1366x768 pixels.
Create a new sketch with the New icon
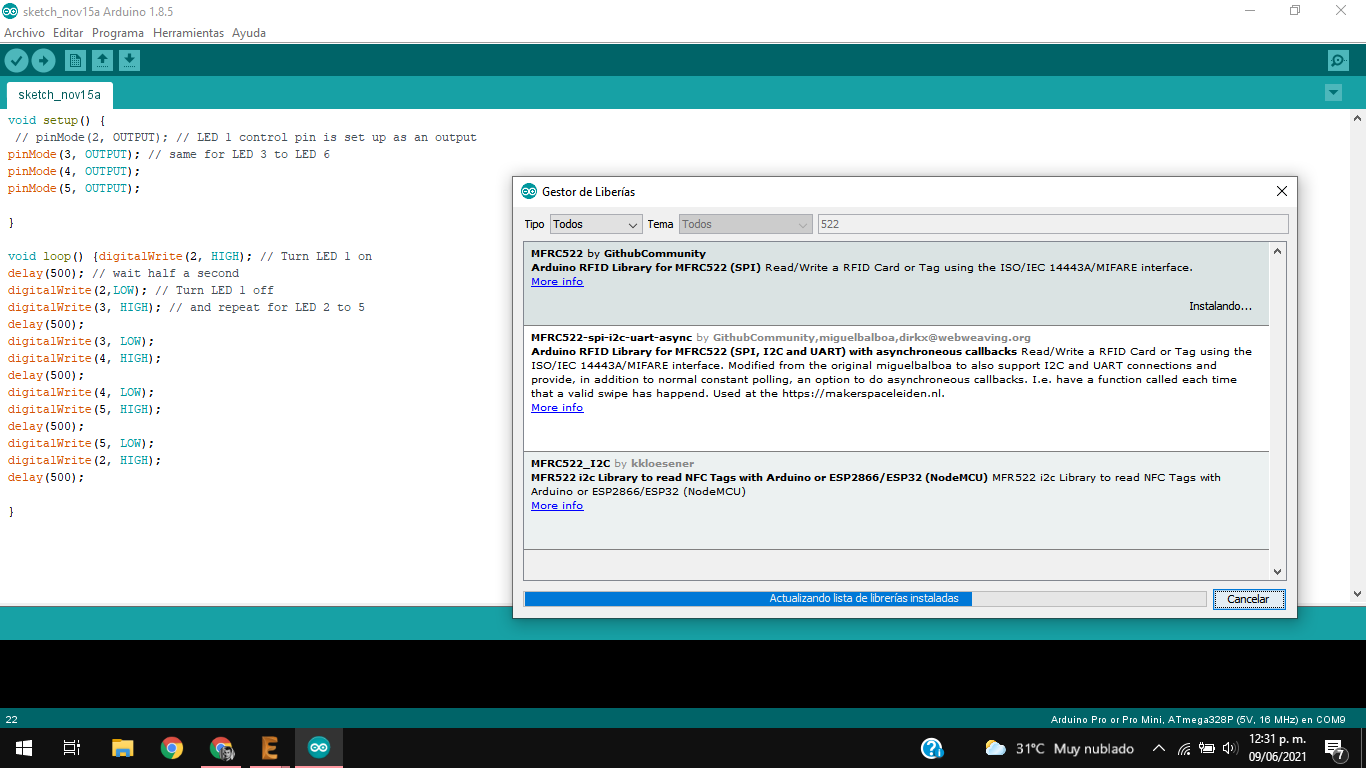coord(75,61)
